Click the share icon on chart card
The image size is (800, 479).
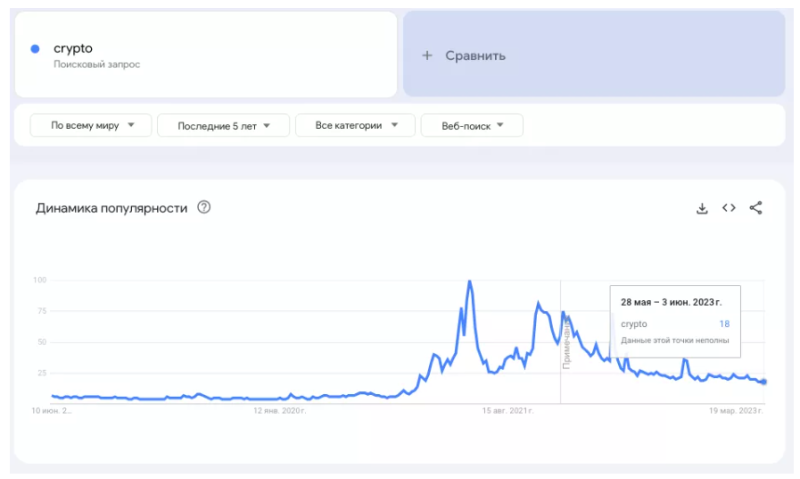tap(756, 208)
